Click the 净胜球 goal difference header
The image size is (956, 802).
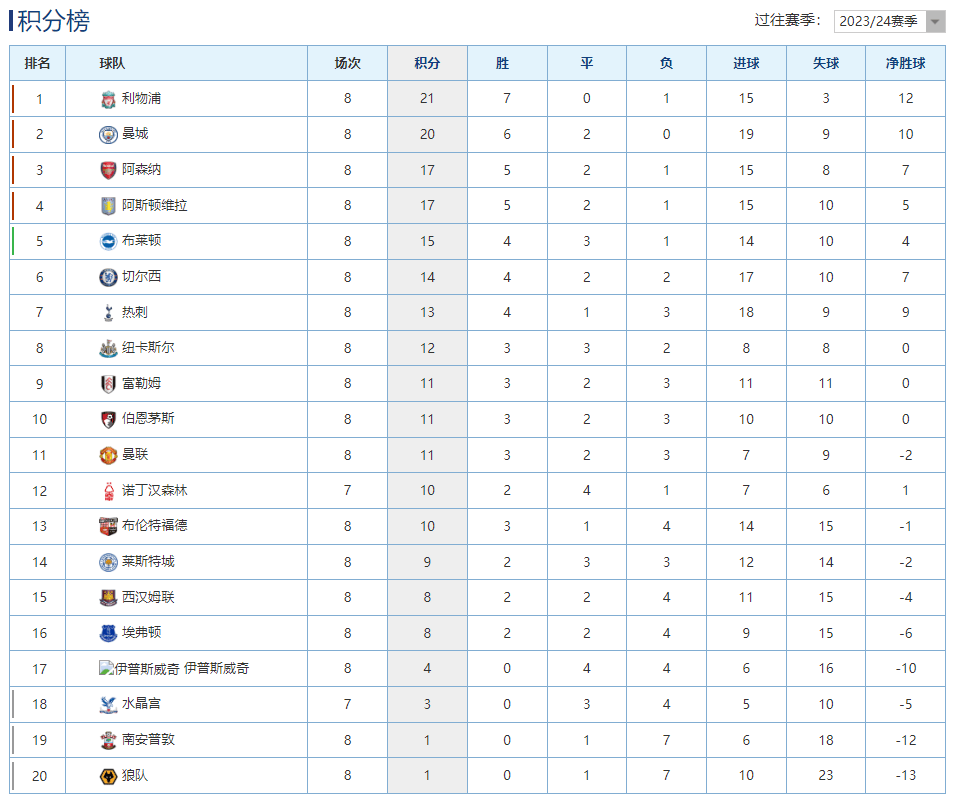[x=905, y=63]
